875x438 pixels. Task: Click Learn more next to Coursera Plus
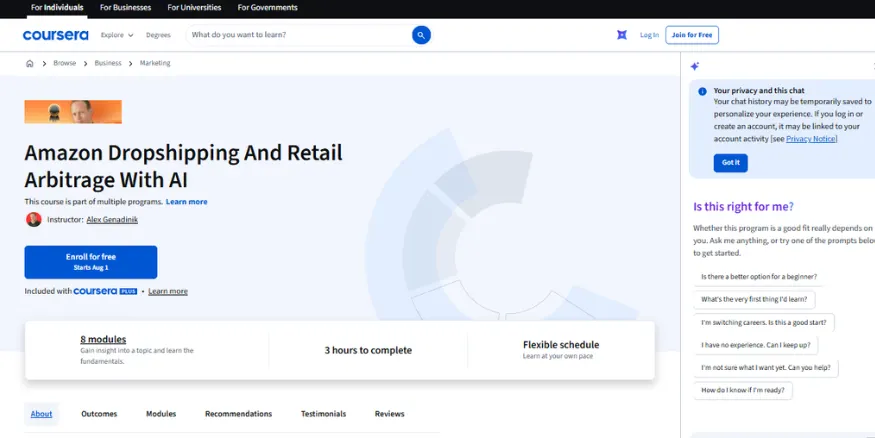pyautogui.click(x=168, y=291)
